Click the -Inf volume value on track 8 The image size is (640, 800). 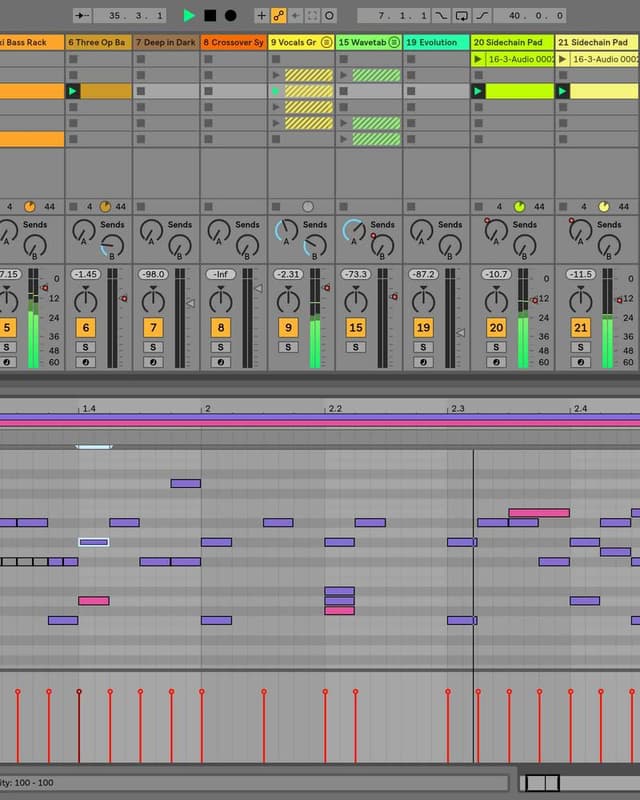[220, 274]
